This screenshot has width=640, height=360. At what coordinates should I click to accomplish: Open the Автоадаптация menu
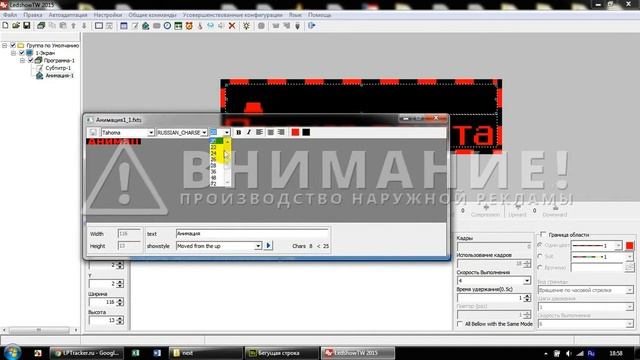(68, 15)
